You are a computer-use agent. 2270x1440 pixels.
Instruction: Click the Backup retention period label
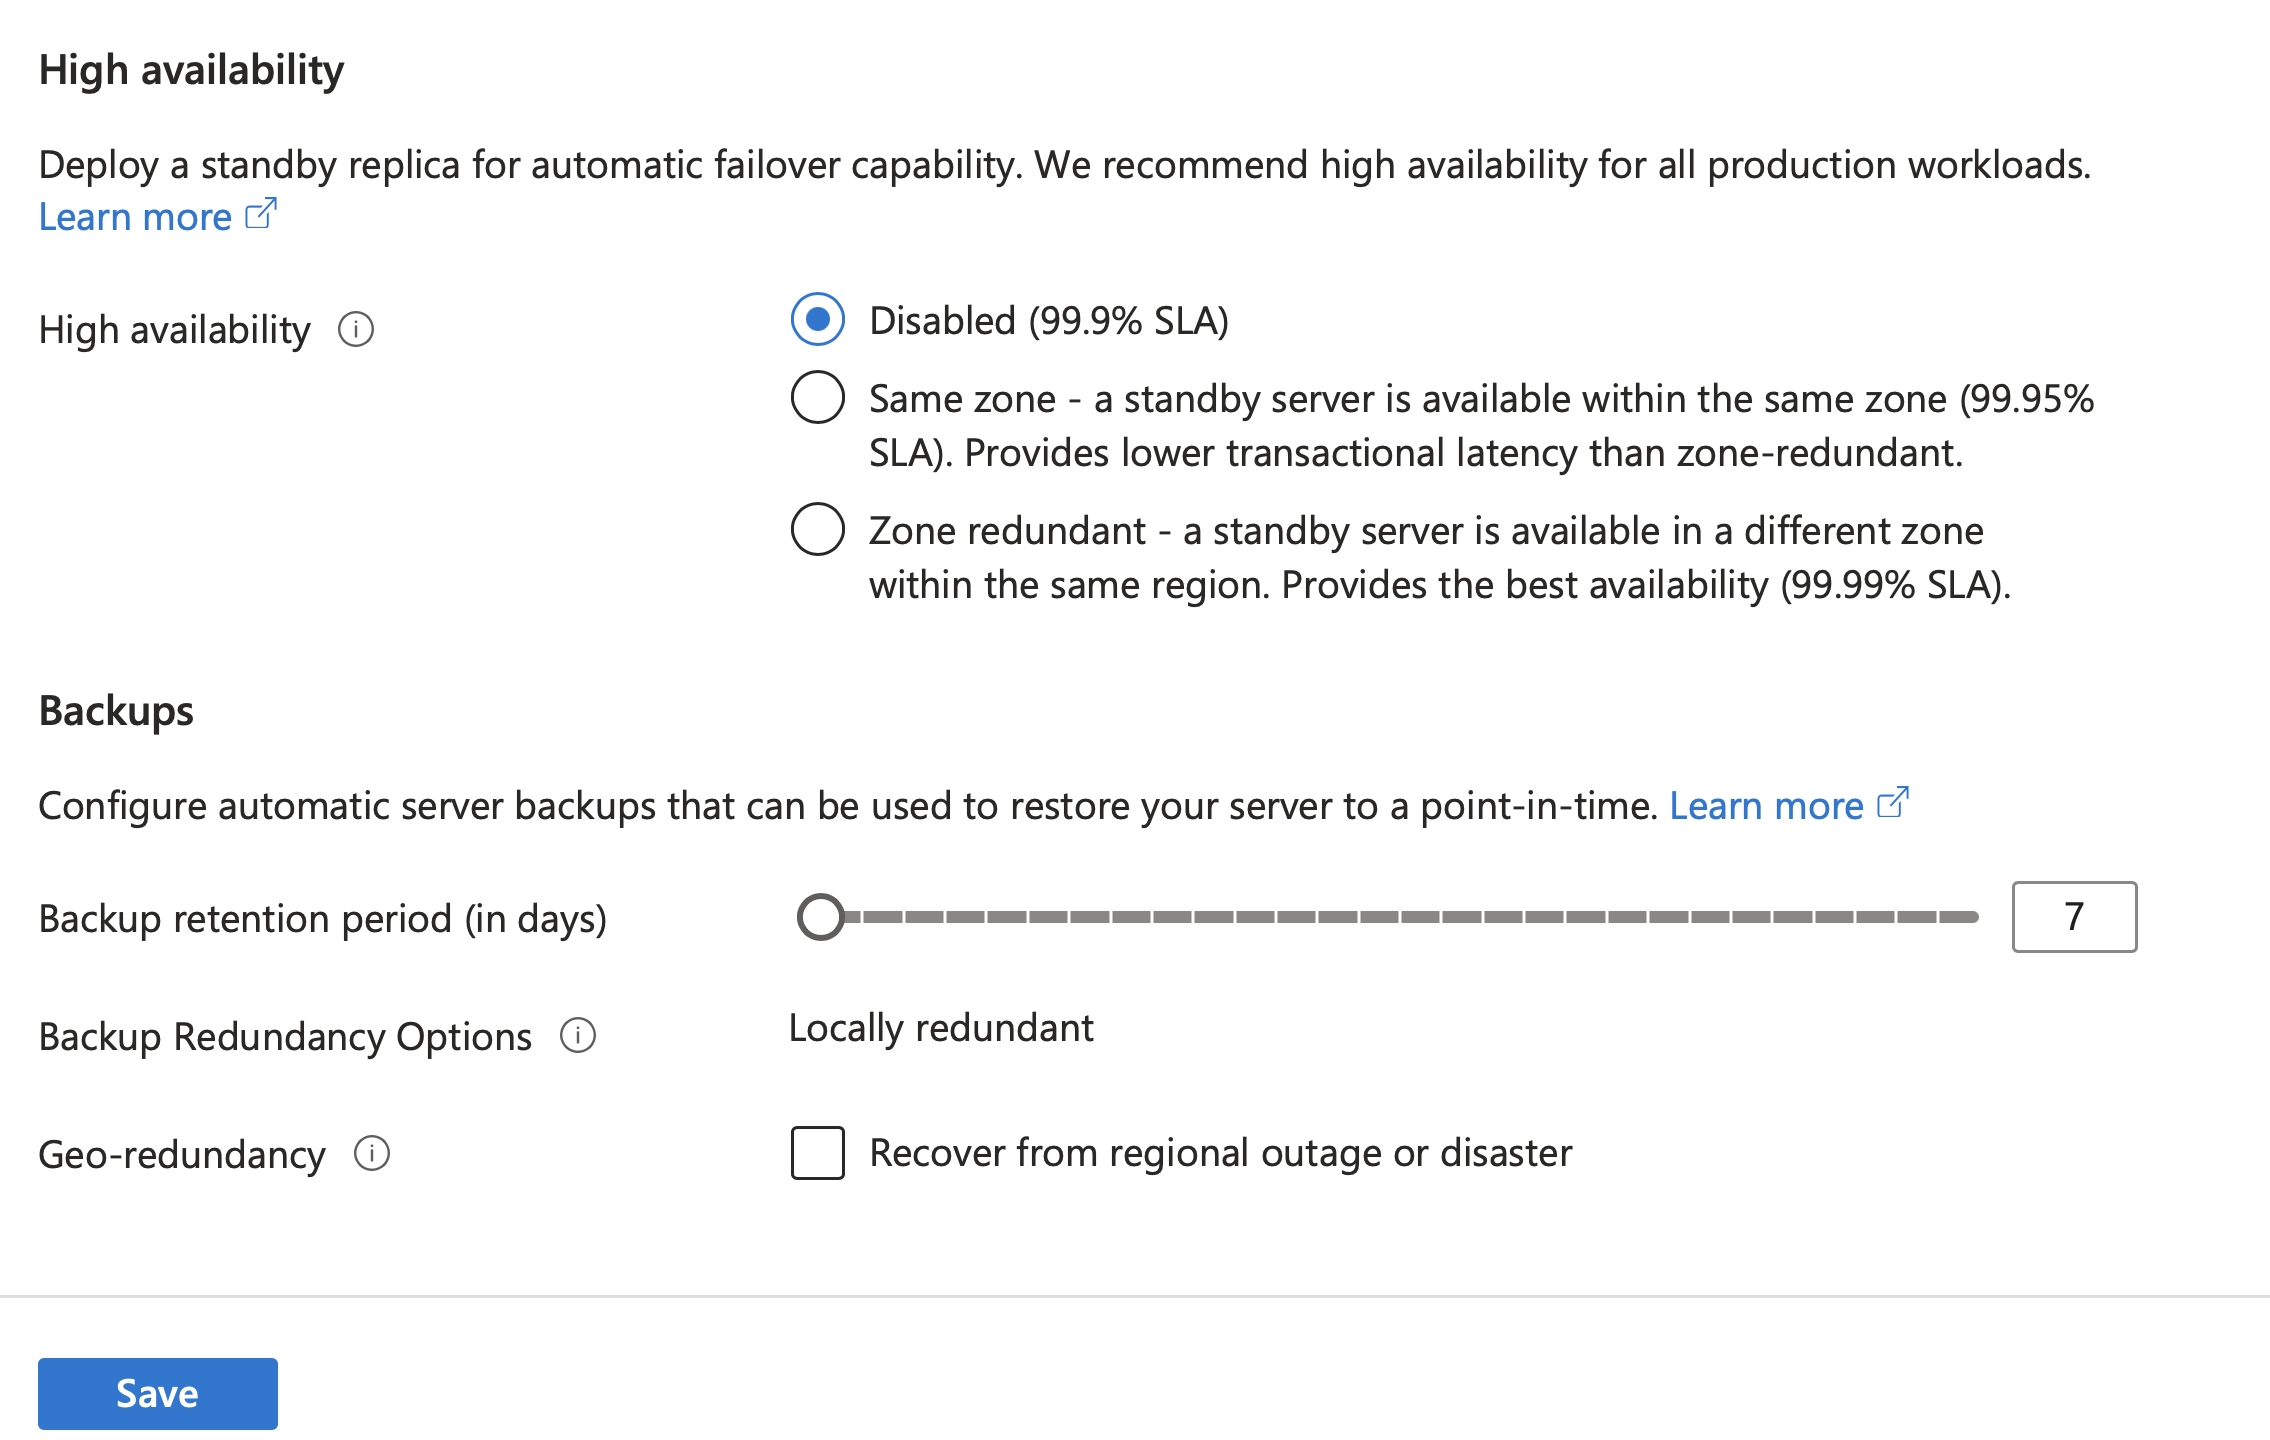(x=322, y=918)
